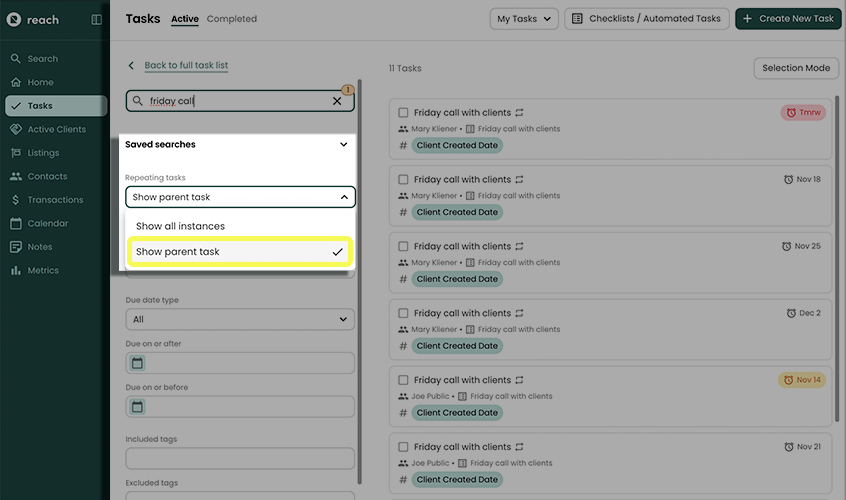
Task: Clear the friday call search text
Action: click(337, 101)
